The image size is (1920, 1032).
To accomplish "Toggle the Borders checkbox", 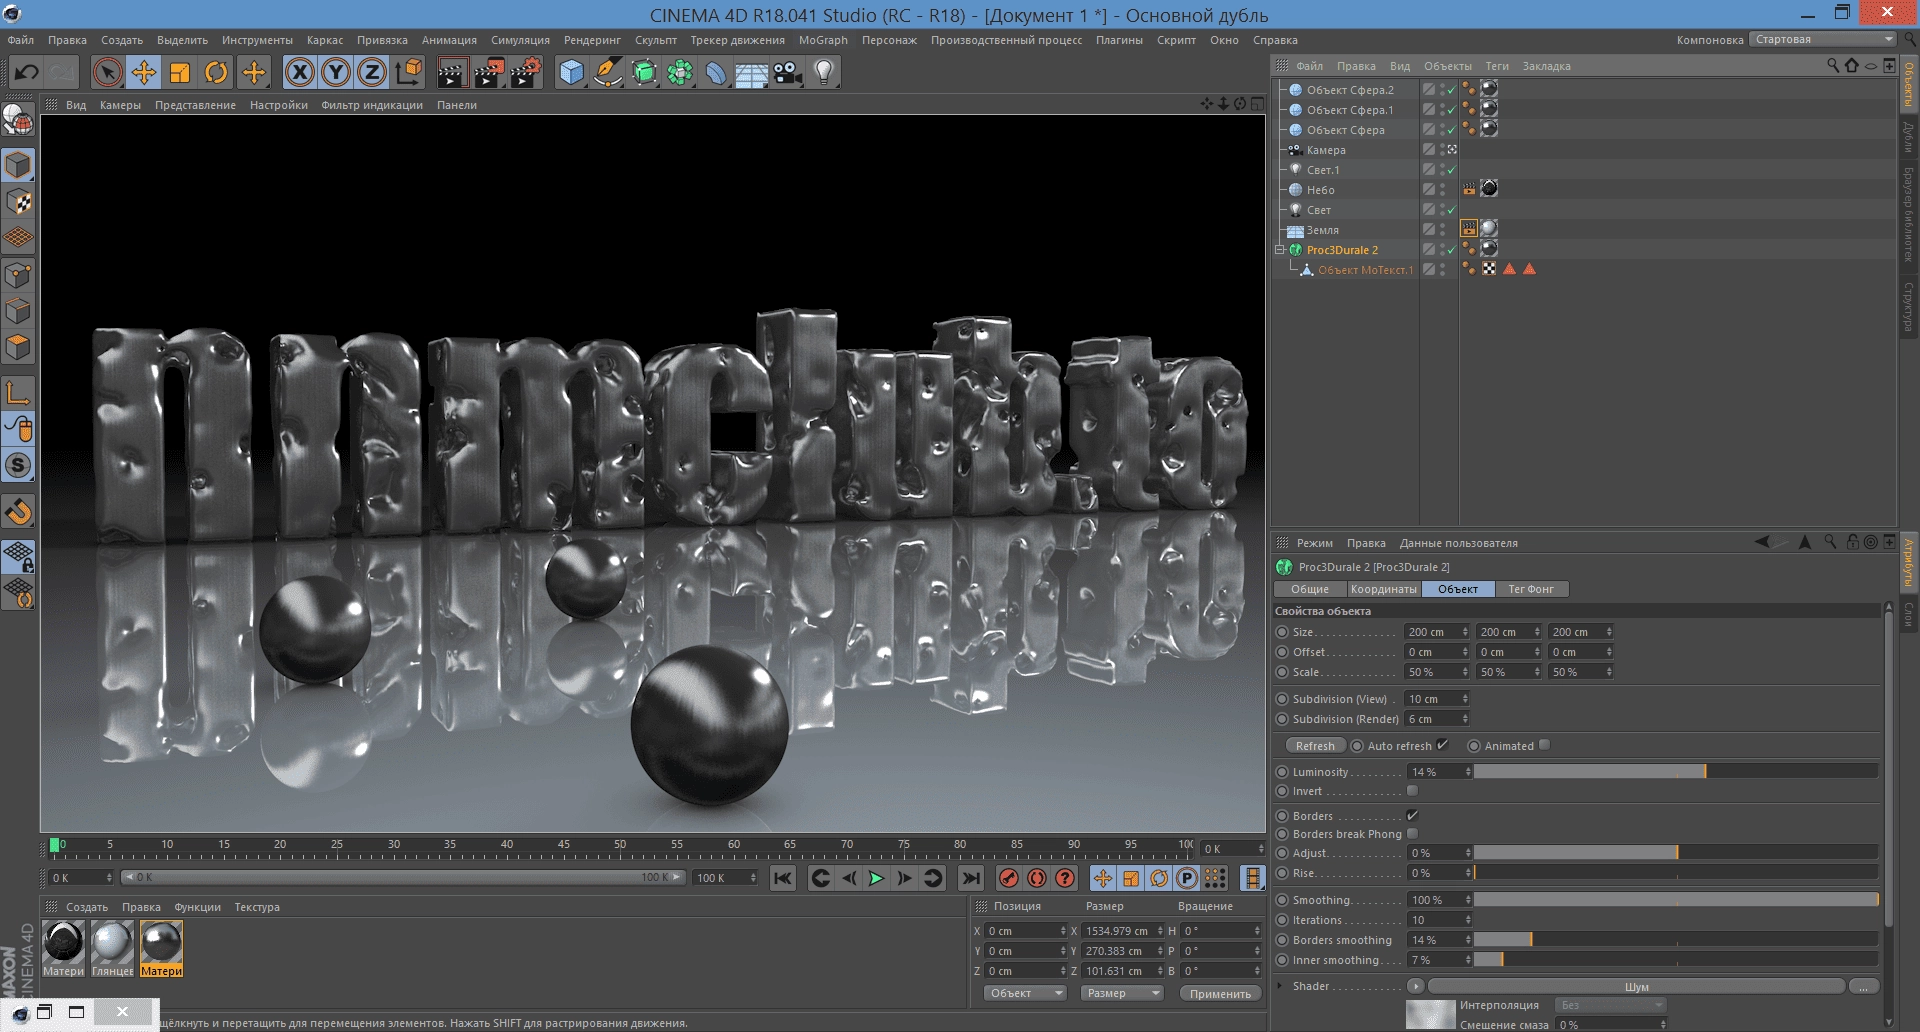I will click(1412, 816).
